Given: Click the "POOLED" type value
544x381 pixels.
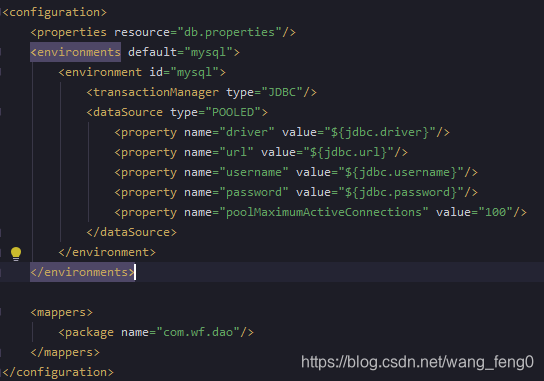Looking at the screenshot, I should click(233, 112).
